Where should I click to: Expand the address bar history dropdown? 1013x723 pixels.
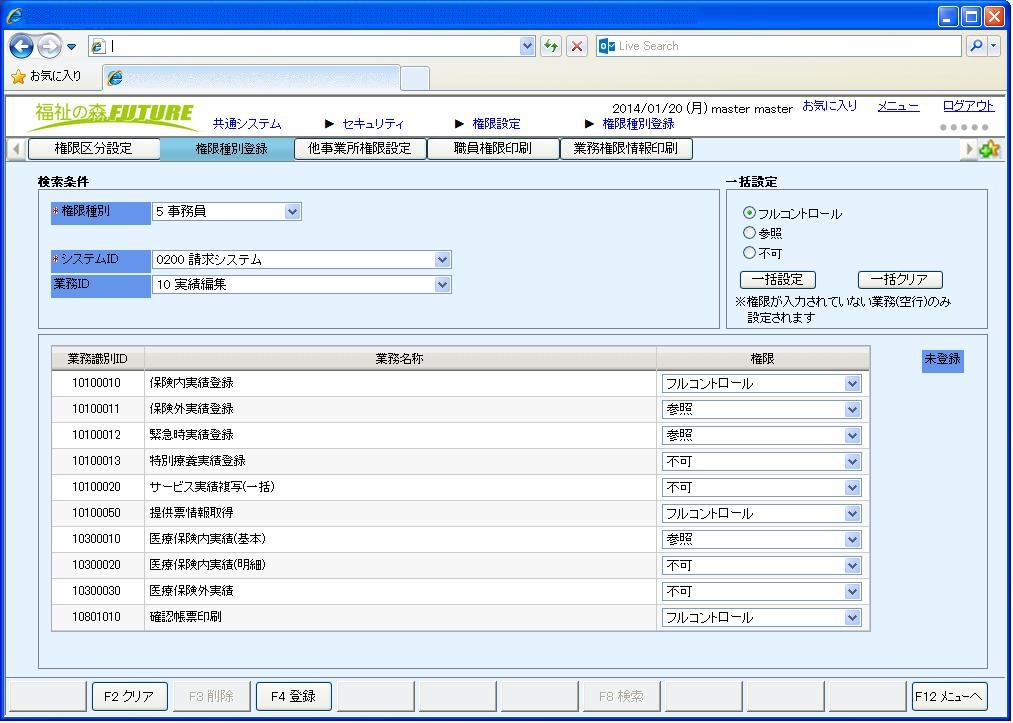[x=527, y=46]
